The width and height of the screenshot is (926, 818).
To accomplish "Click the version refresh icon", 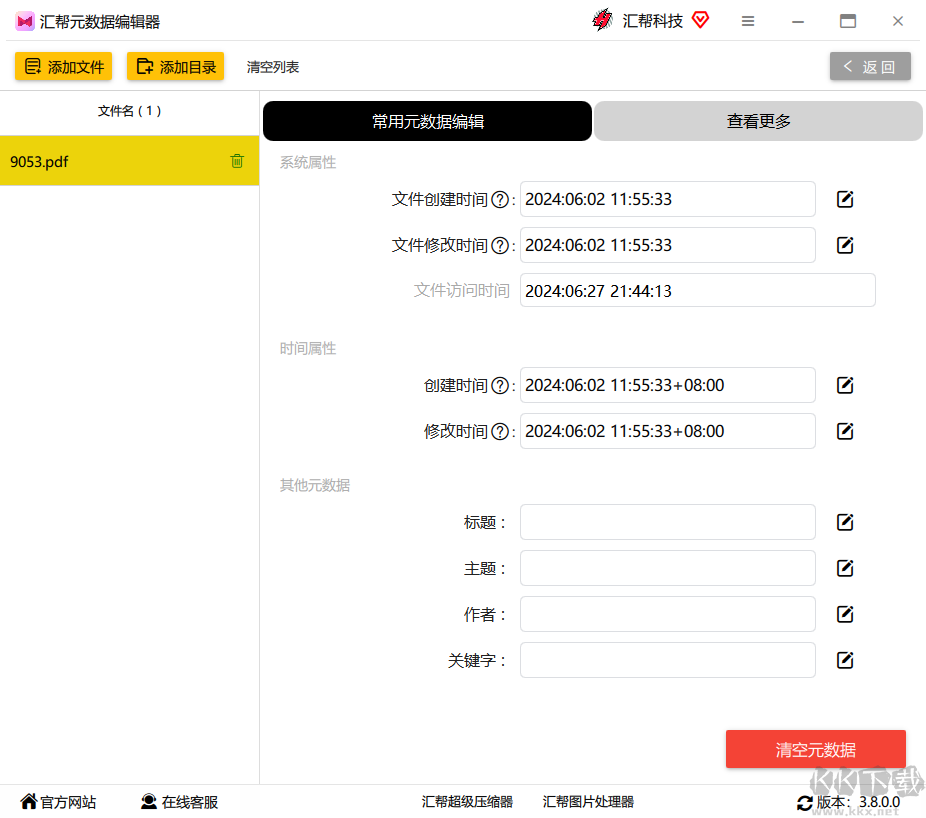I will click(x=804, y=803).
